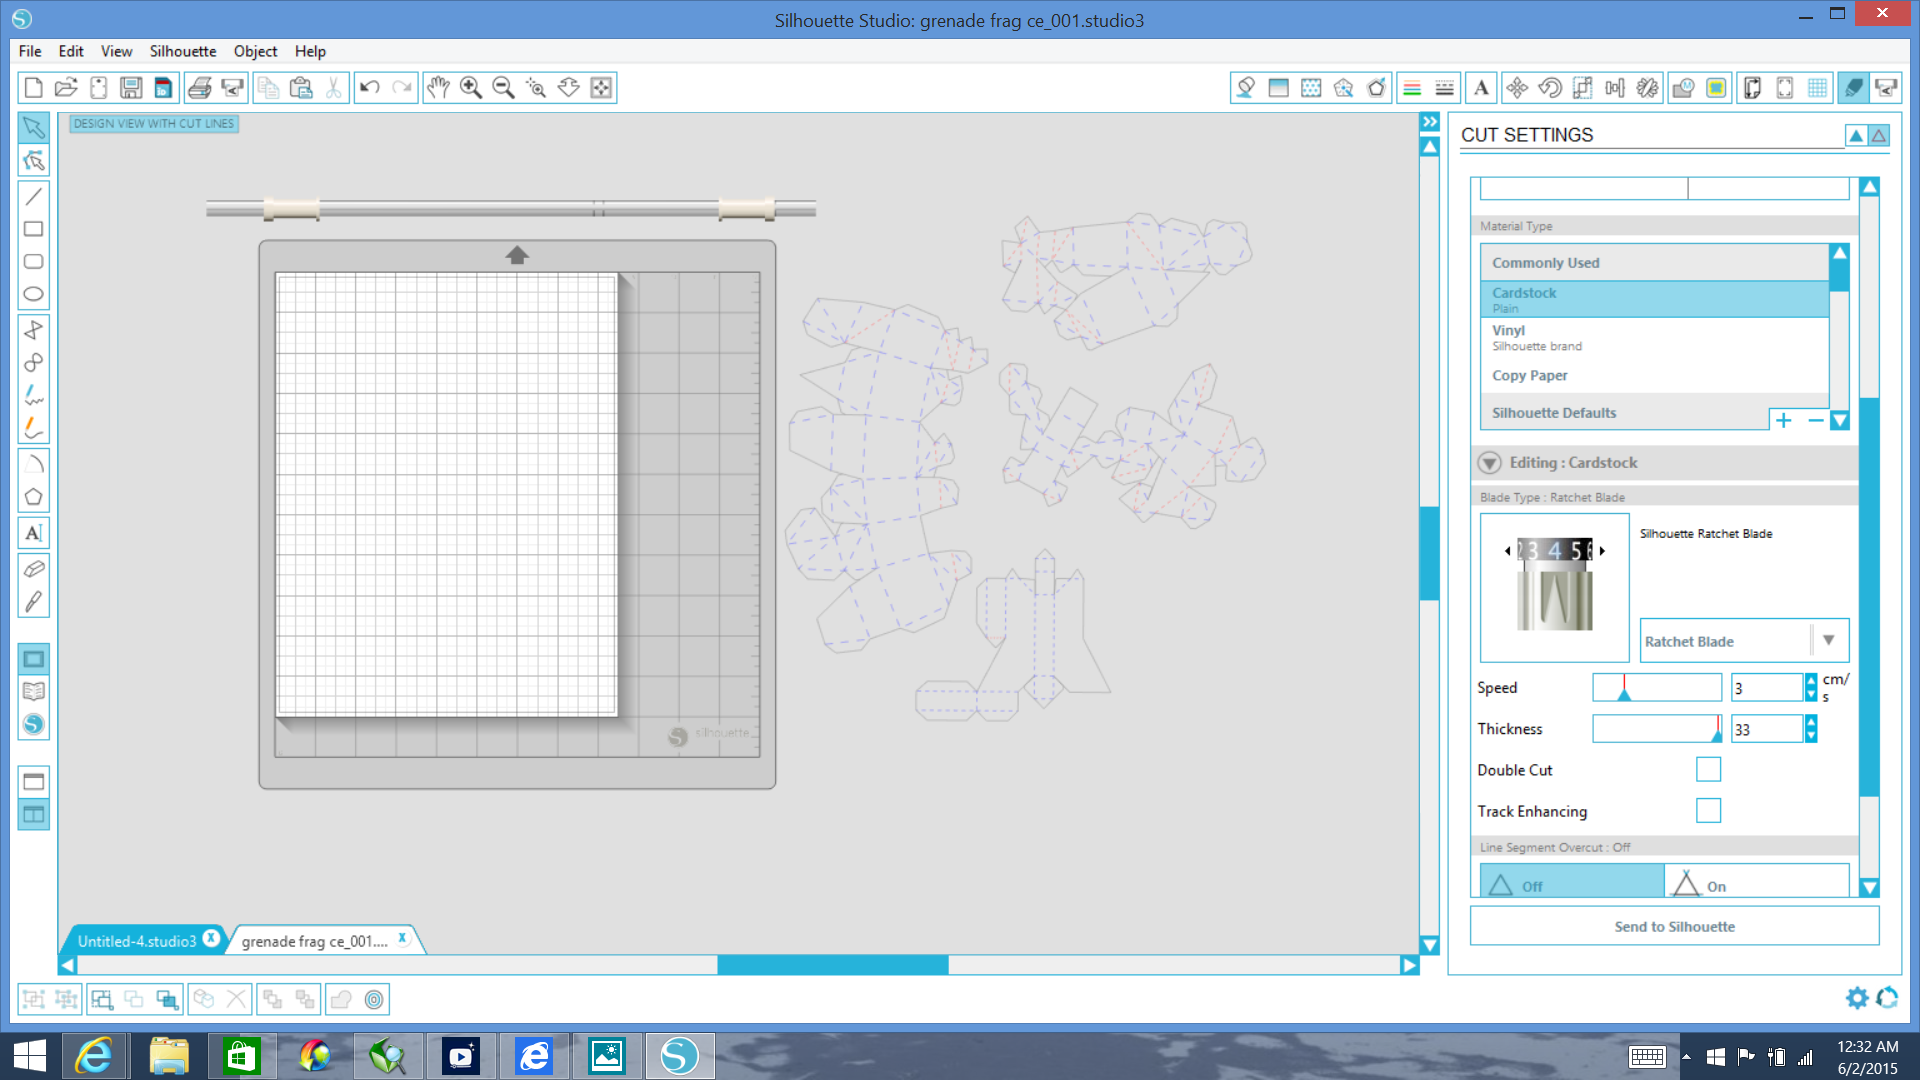Viewport: 1920px width, 1080px height.
Task: Open preferences gear icon
Action: point(1857,998)
